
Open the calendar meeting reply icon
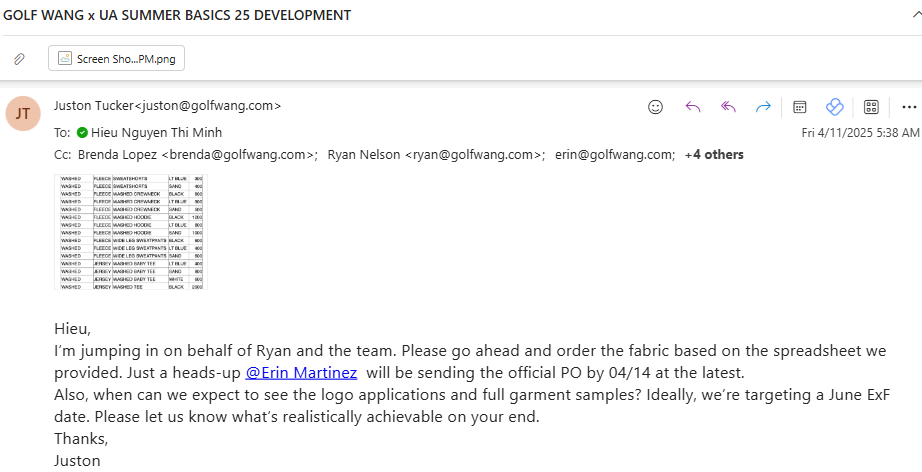click(x=800, y=107)
